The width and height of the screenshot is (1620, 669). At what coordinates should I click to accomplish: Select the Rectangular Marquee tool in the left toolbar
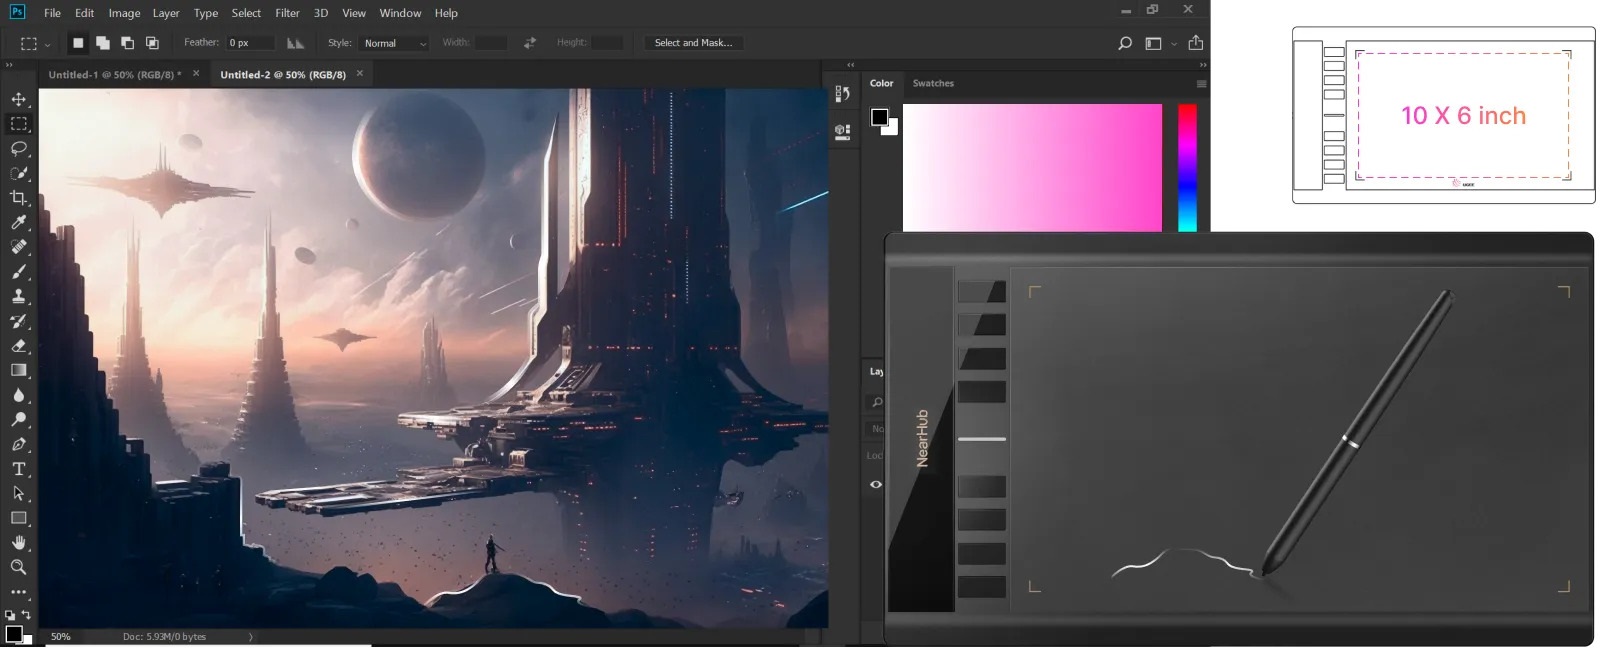coord(18,124)
